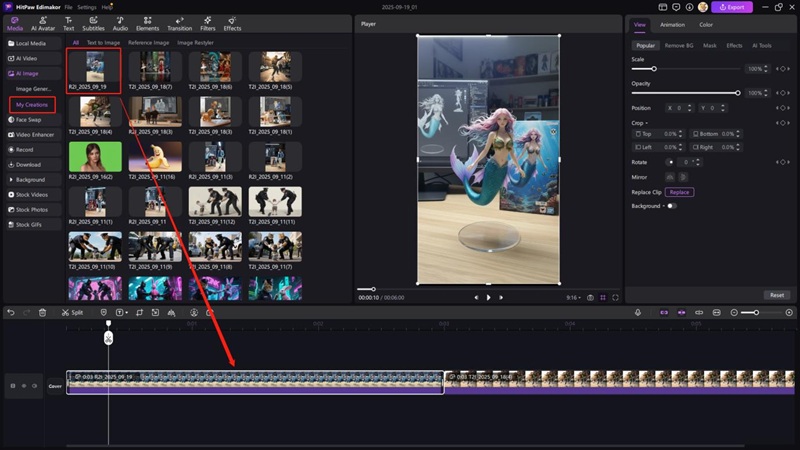Click the horizontal mirror icon in Mirror row
The image size is (800, 450).
pyautogui.click(x=670, y=177)
